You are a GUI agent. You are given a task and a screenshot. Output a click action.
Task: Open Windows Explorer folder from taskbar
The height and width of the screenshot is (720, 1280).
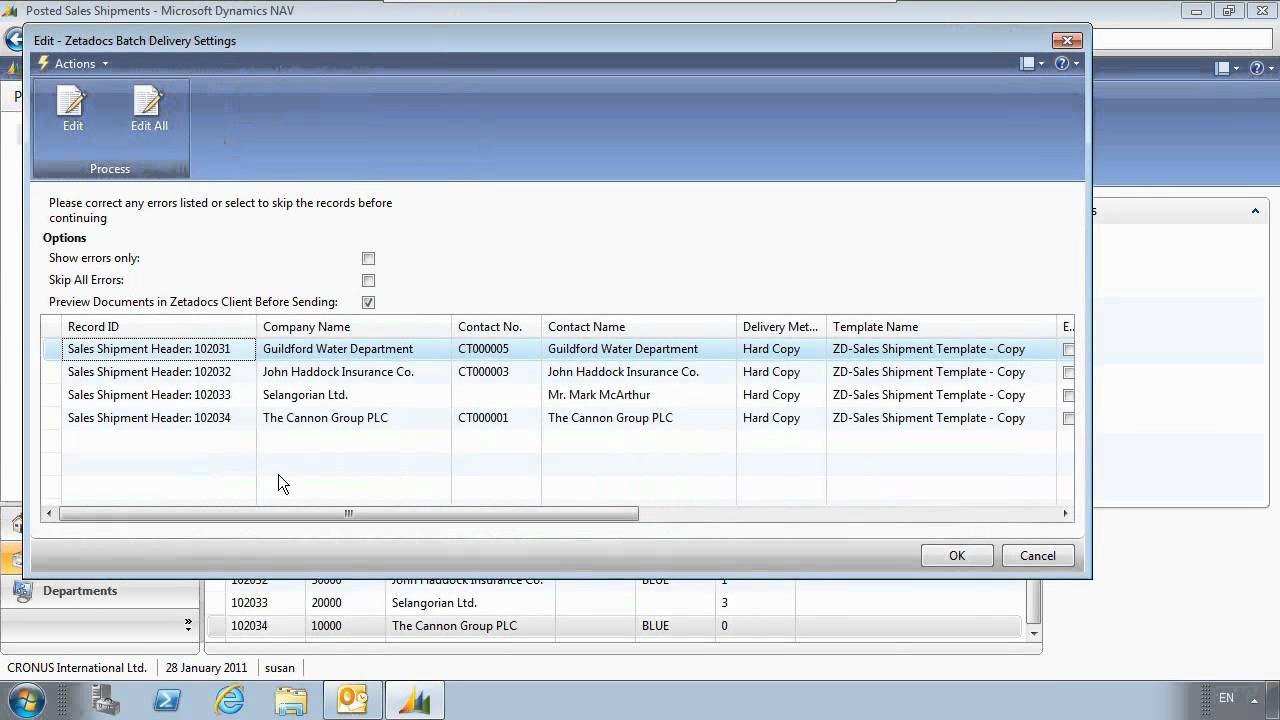click(x=291, y=699)
